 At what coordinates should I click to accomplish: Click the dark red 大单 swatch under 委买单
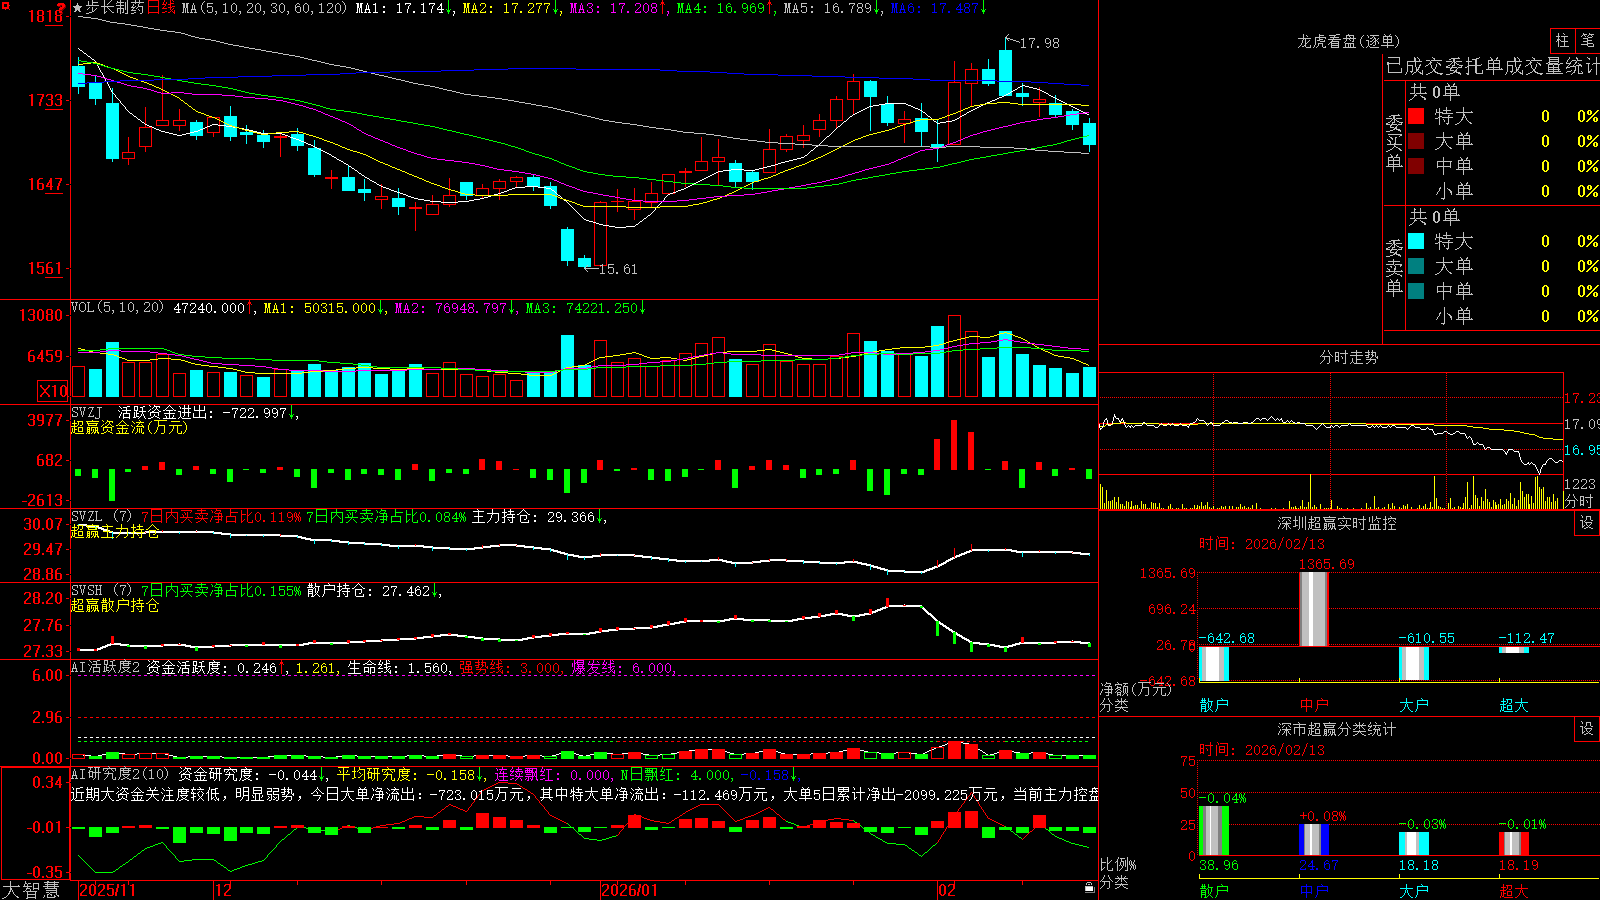(x=1416, y=141)
